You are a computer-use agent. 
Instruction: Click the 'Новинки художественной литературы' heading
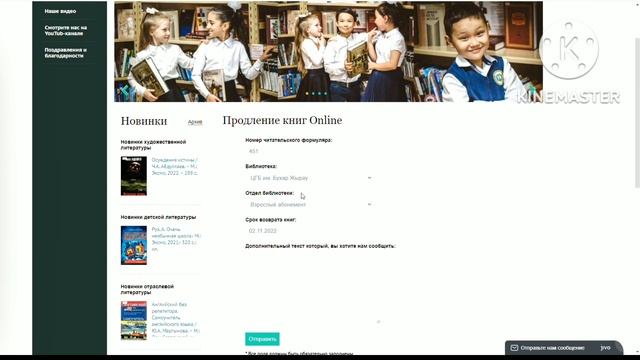[x=153, y=145]
